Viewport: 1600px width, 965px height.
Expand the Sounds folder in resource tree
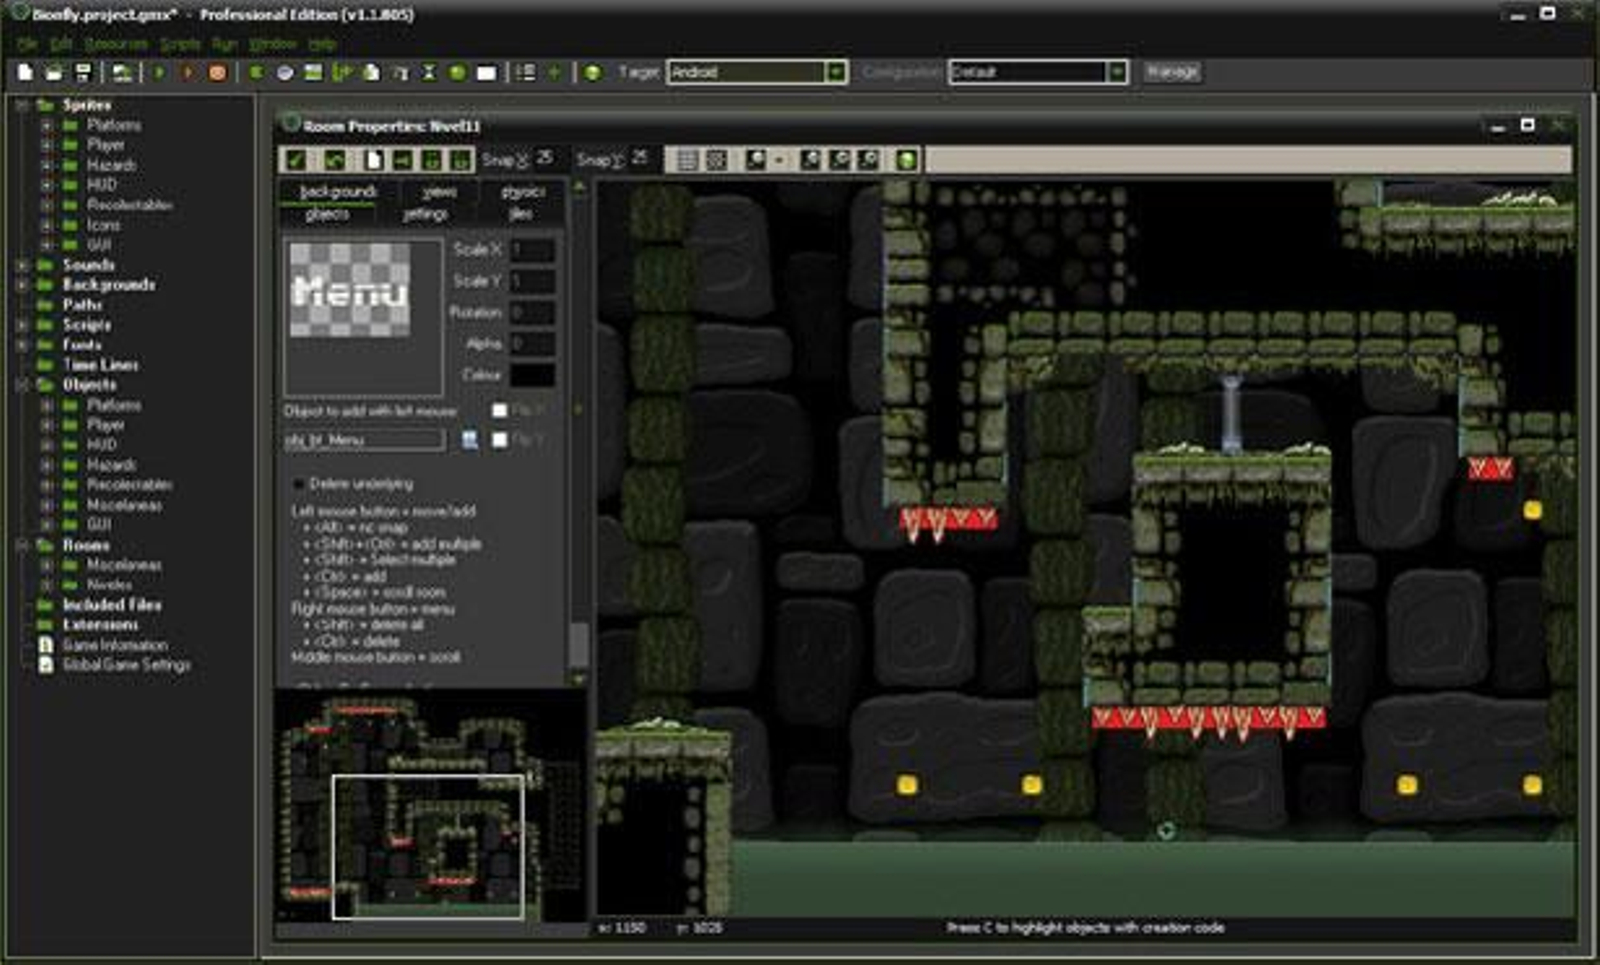[22, 265]
